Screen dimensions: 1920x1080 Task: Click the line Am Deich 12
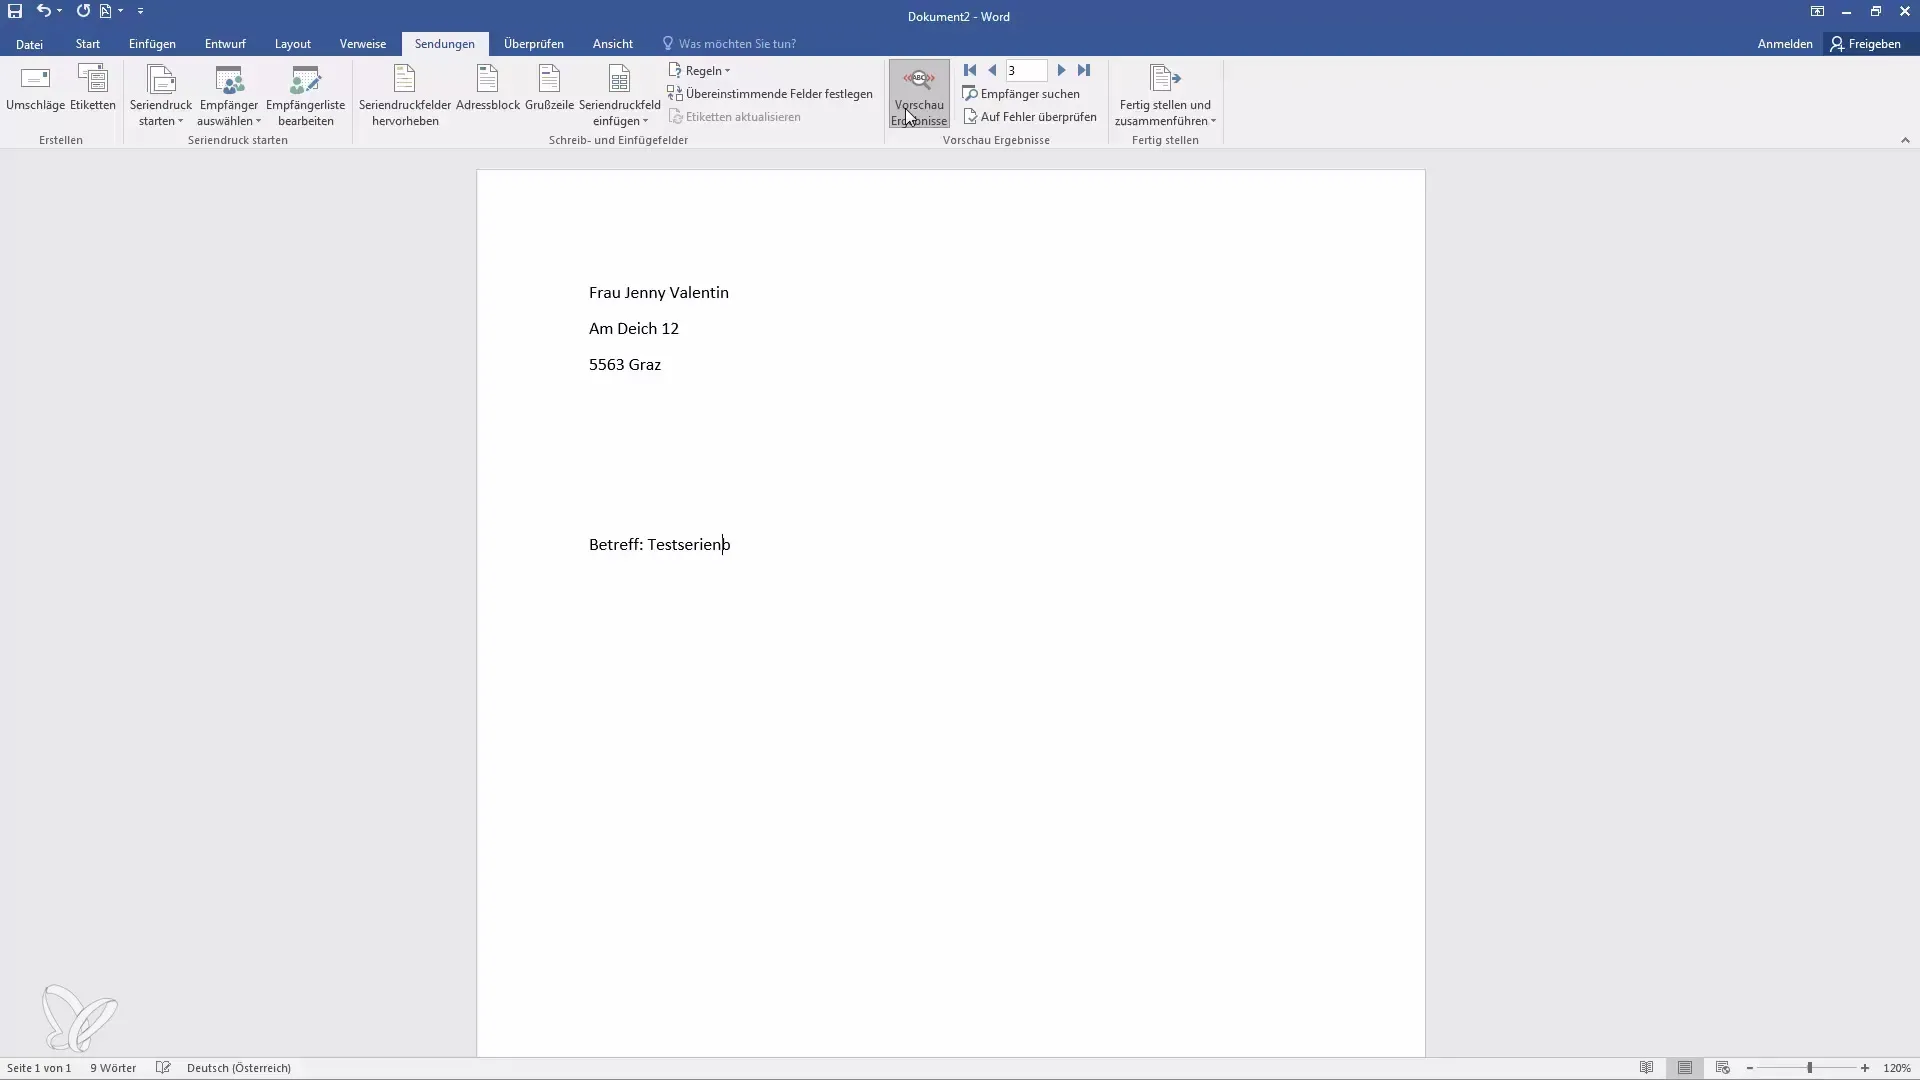(x=634, y=329)
